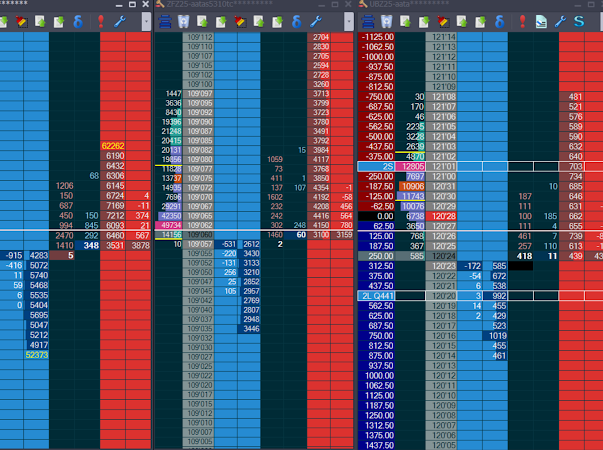
Task: Click the document eraser icon in the UBZ25 toolbar
Action: point(541,22)
